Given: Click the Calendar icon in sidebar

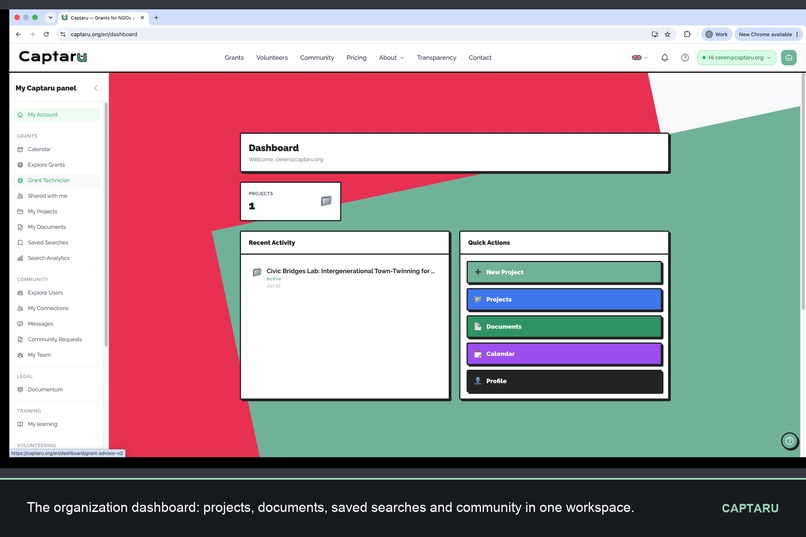Looking at the screenshot, I should (20, 149).
